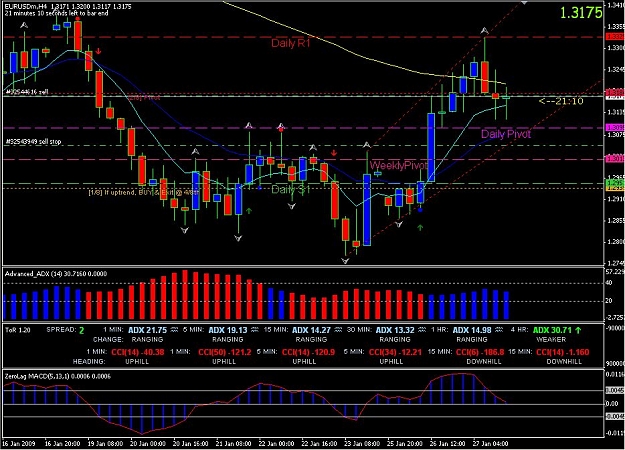Select down fractal below 20 Jan 16:00 low
The height and width of the screenshot is (450, 625).
(184, 230)
